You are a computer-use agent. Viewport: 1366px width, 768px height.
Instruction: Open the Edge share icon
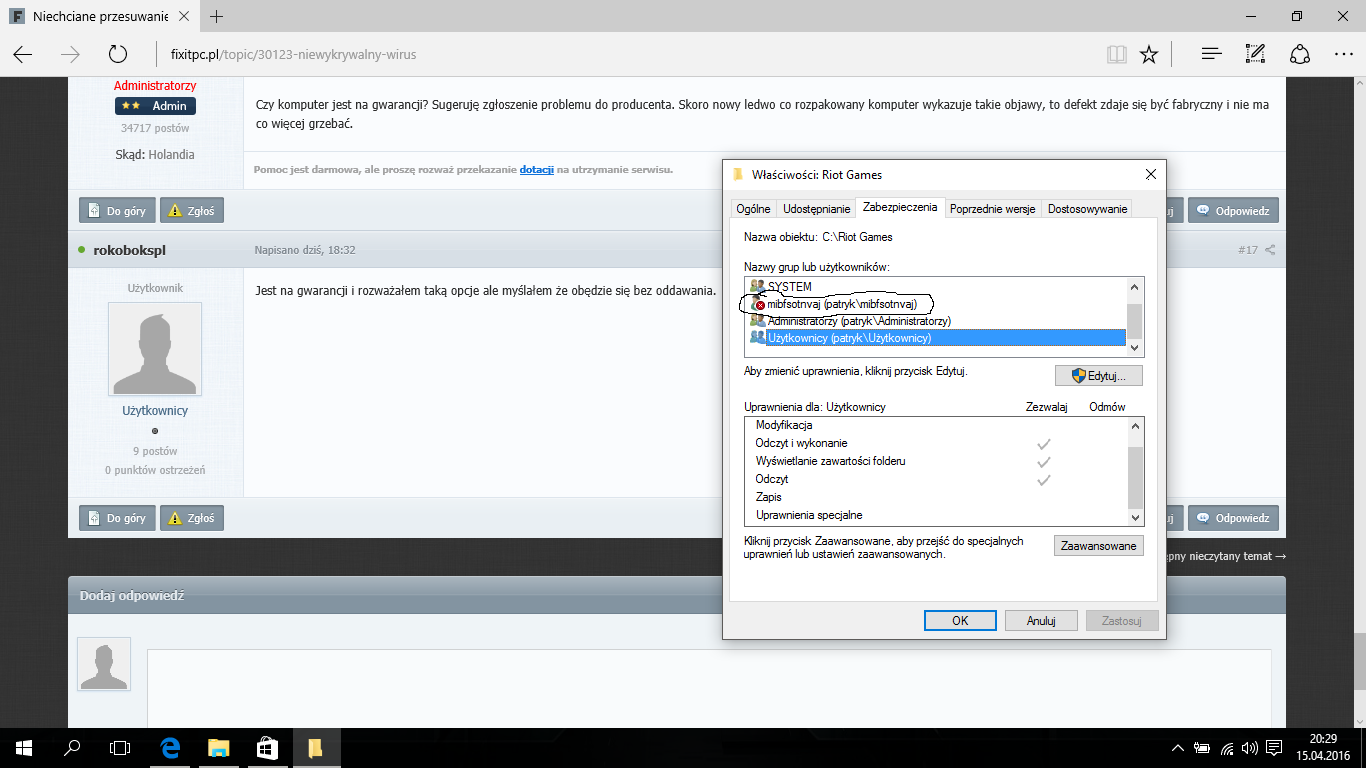tap(1300, 54)
